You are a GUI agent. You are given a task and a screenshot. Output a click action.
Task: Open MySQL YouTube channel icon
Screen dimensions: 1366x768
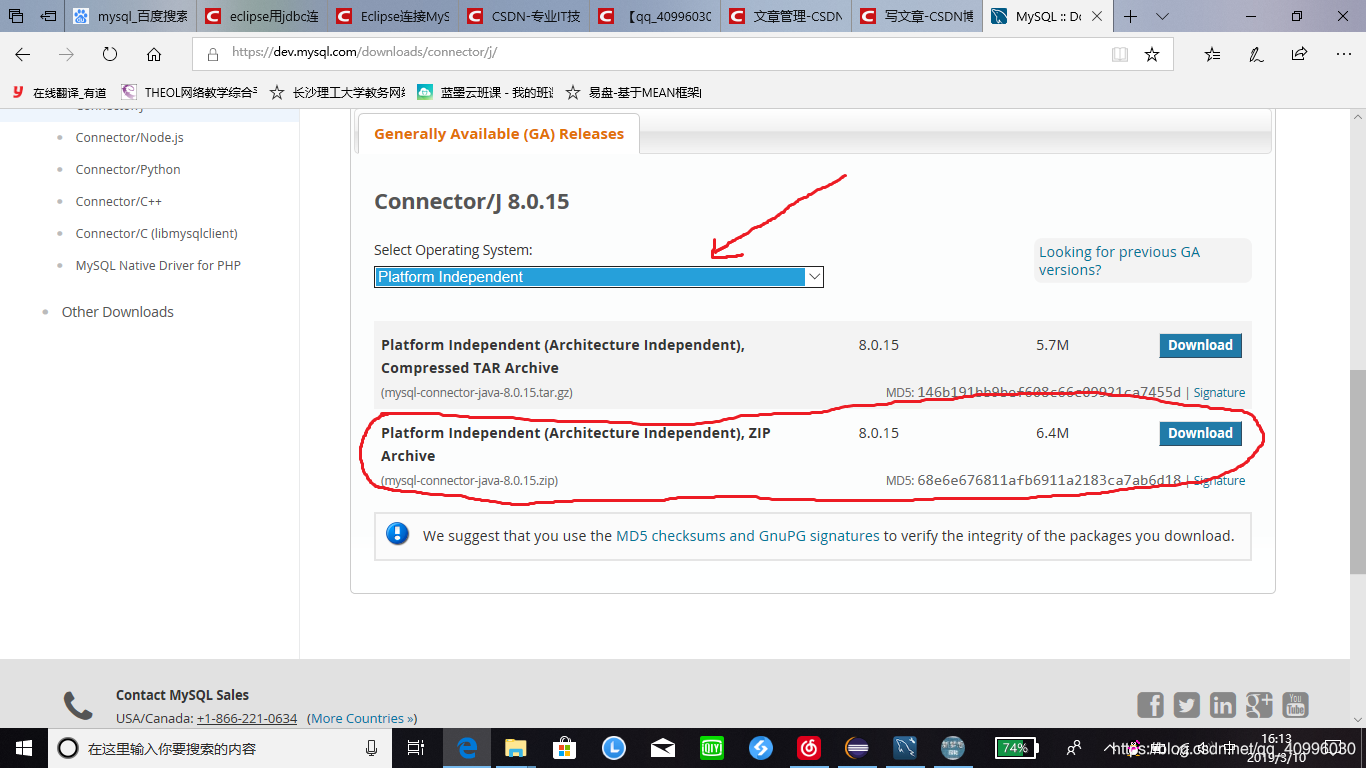[x=1295, y=705]
